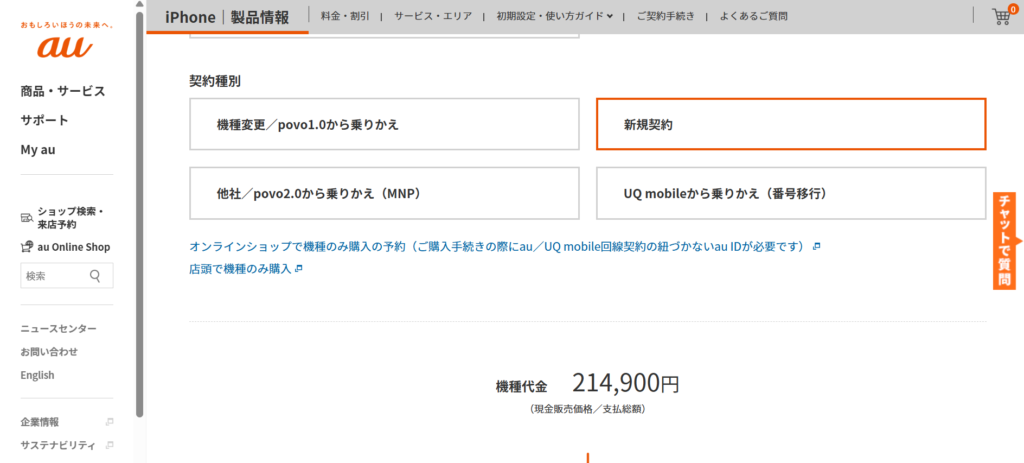Choose 他社／povo2.0から乗りかえ（MNP） option
The height and width of the screenshot is (463, 1024).
coord(384,193)
